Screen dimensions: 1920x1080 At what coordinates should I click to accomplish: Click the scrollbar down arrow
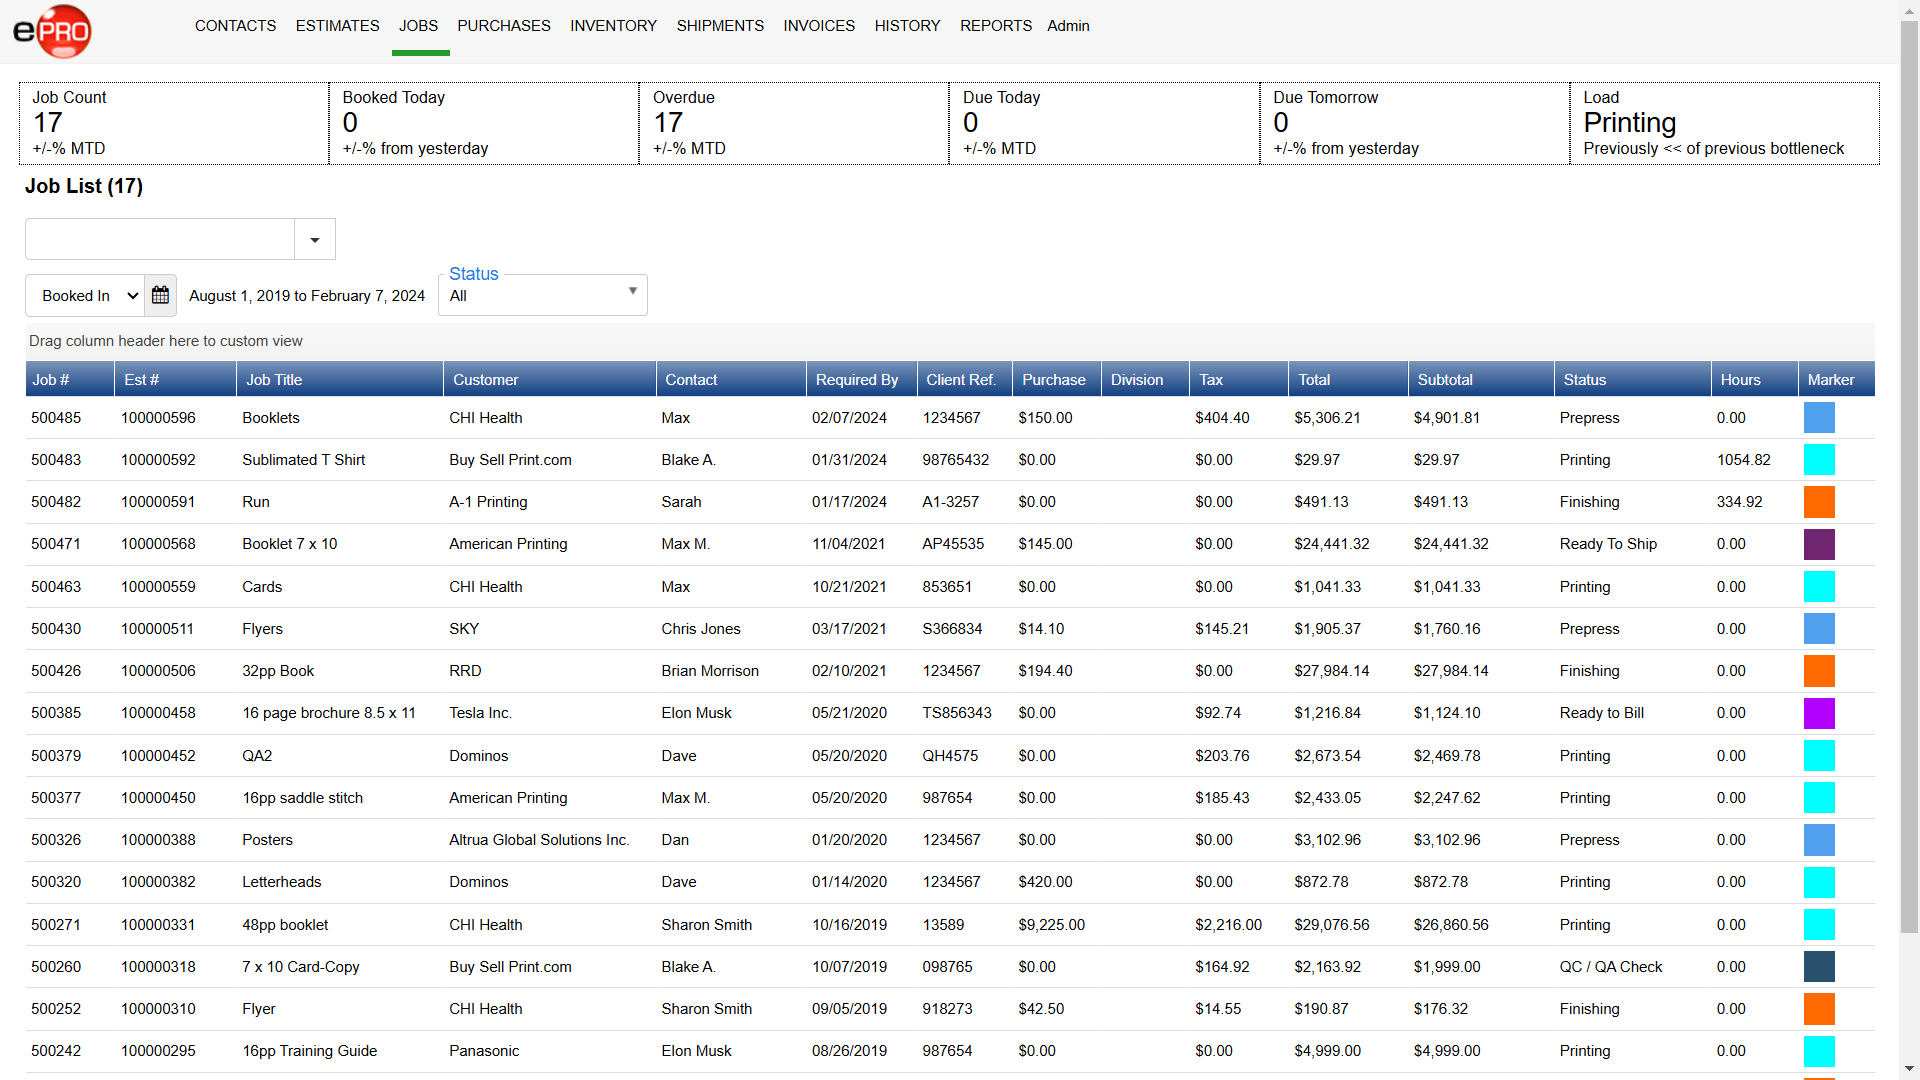click(x=1908, y=1070)
